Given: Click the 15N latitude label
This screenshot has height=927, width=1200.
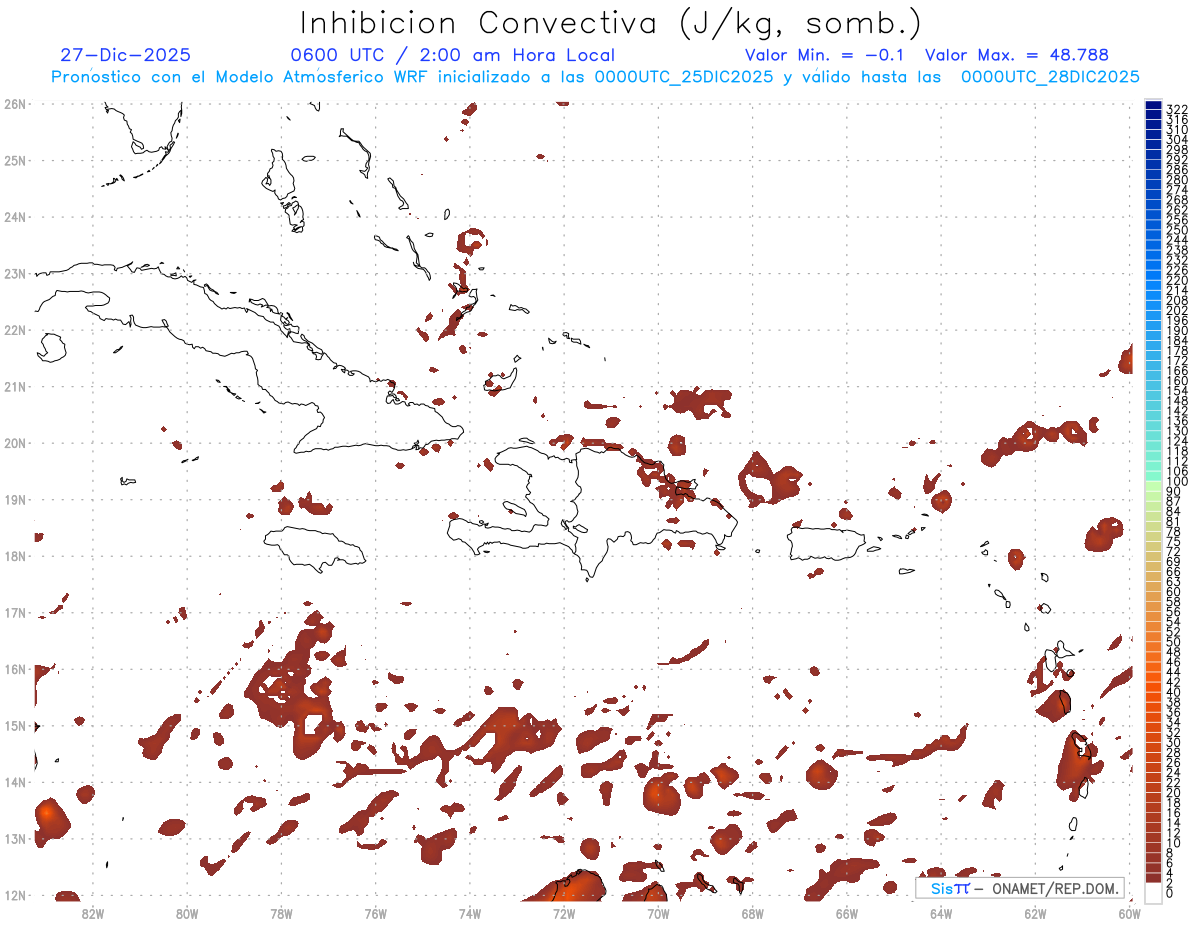Looking at the screenshot, I should pos(15,726).
